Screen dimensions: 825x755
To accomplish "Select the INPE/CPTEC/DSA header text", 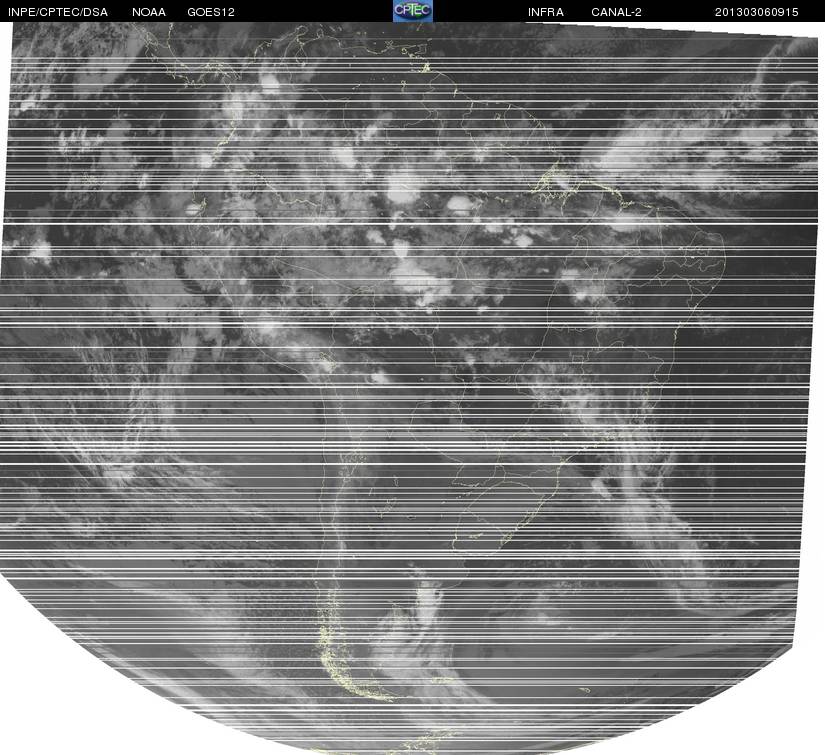I will [58, 12].
